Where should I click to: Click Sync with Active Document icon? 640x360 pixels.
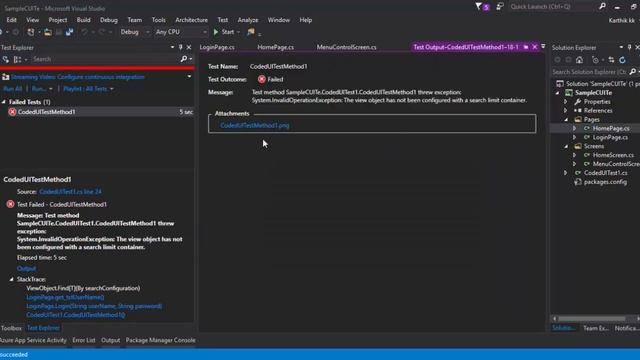611,60
